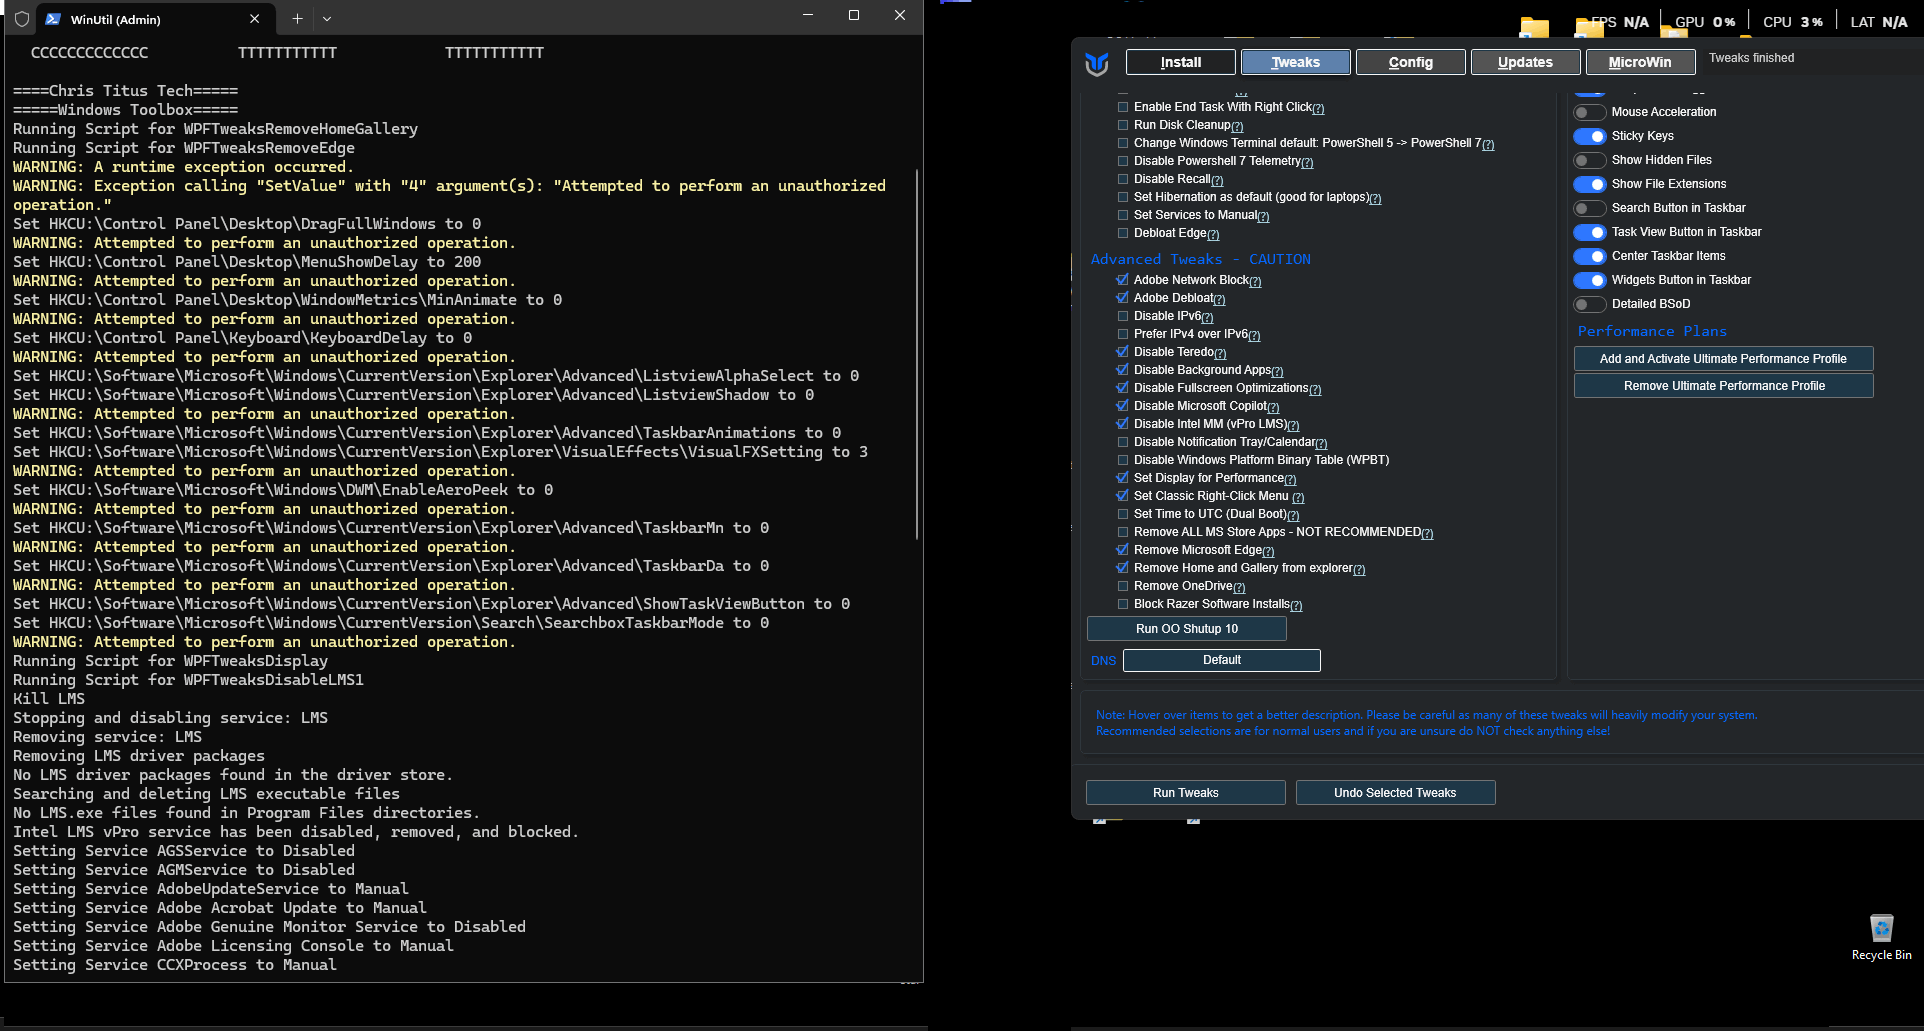
Task: Open a new terminal tab with plus icon
Action: [x=297, y=19]
